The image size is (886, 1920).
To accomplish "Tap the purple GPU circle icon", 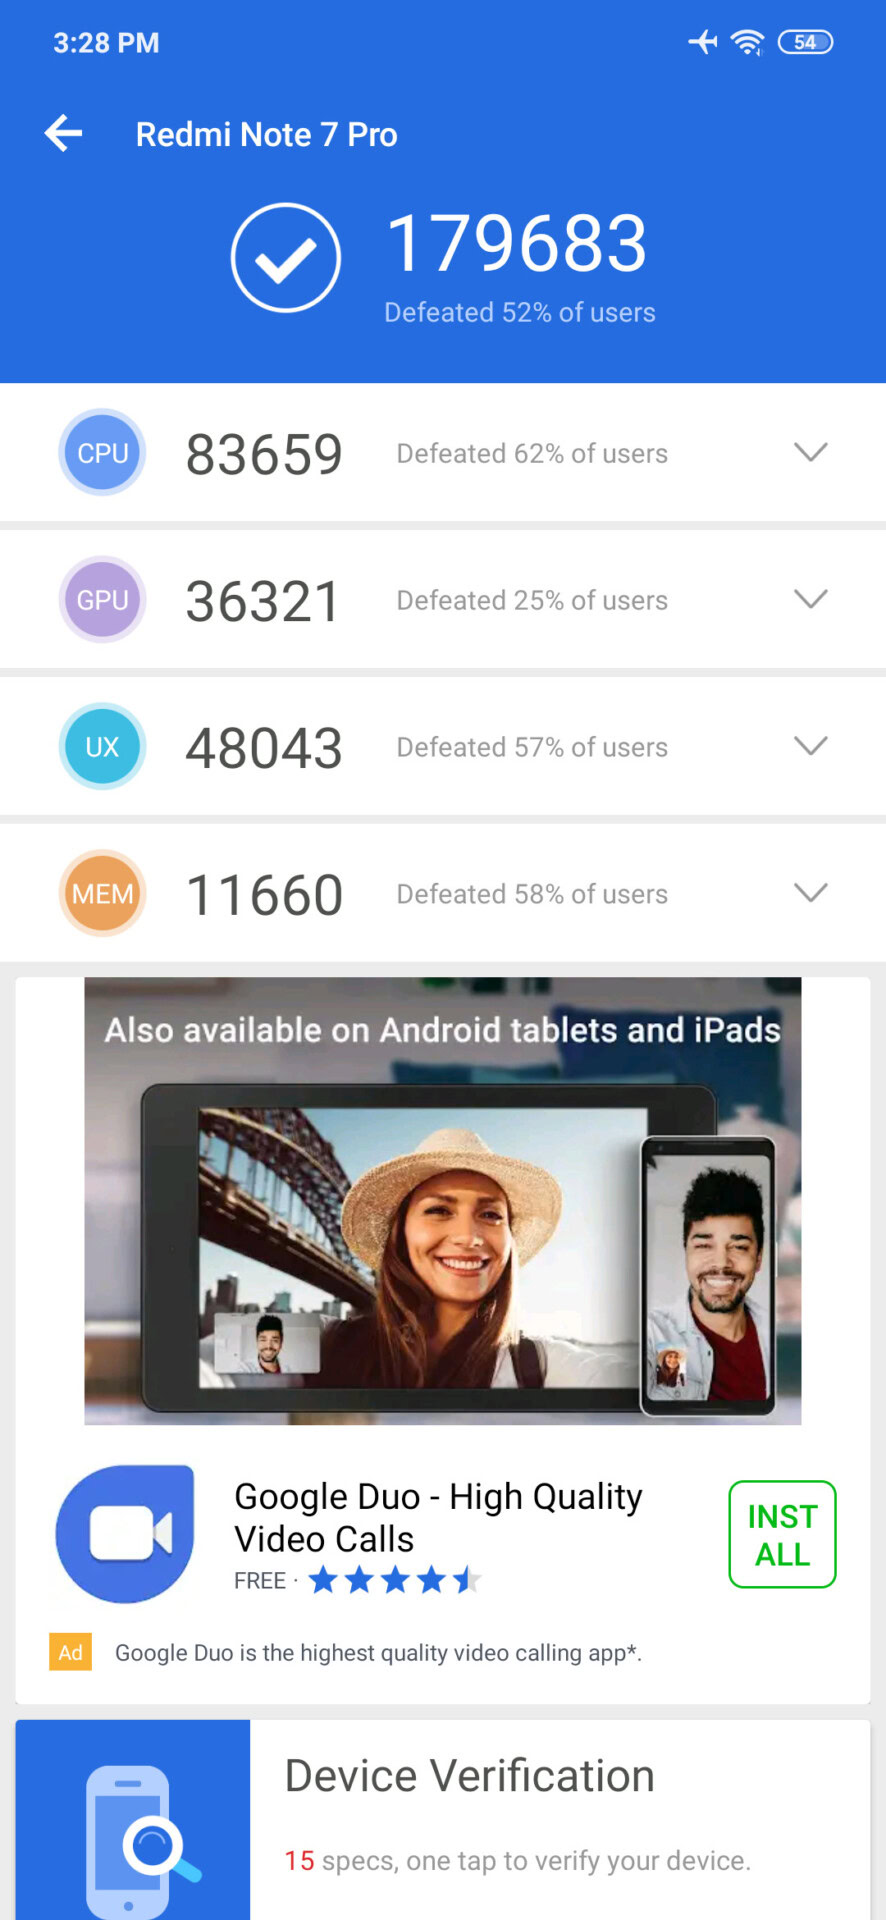I will click(x=103, y=600).
